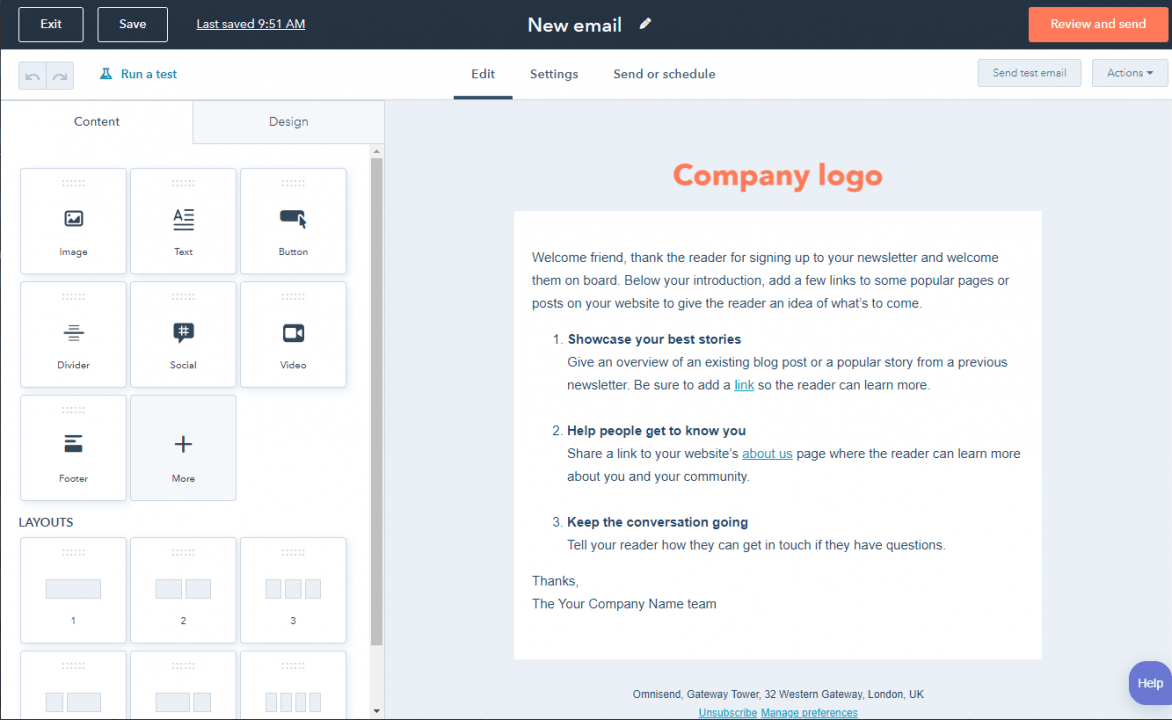Choose the three-column layout labeled 3
Screen dimensions: 1172x720
(293, 590)
